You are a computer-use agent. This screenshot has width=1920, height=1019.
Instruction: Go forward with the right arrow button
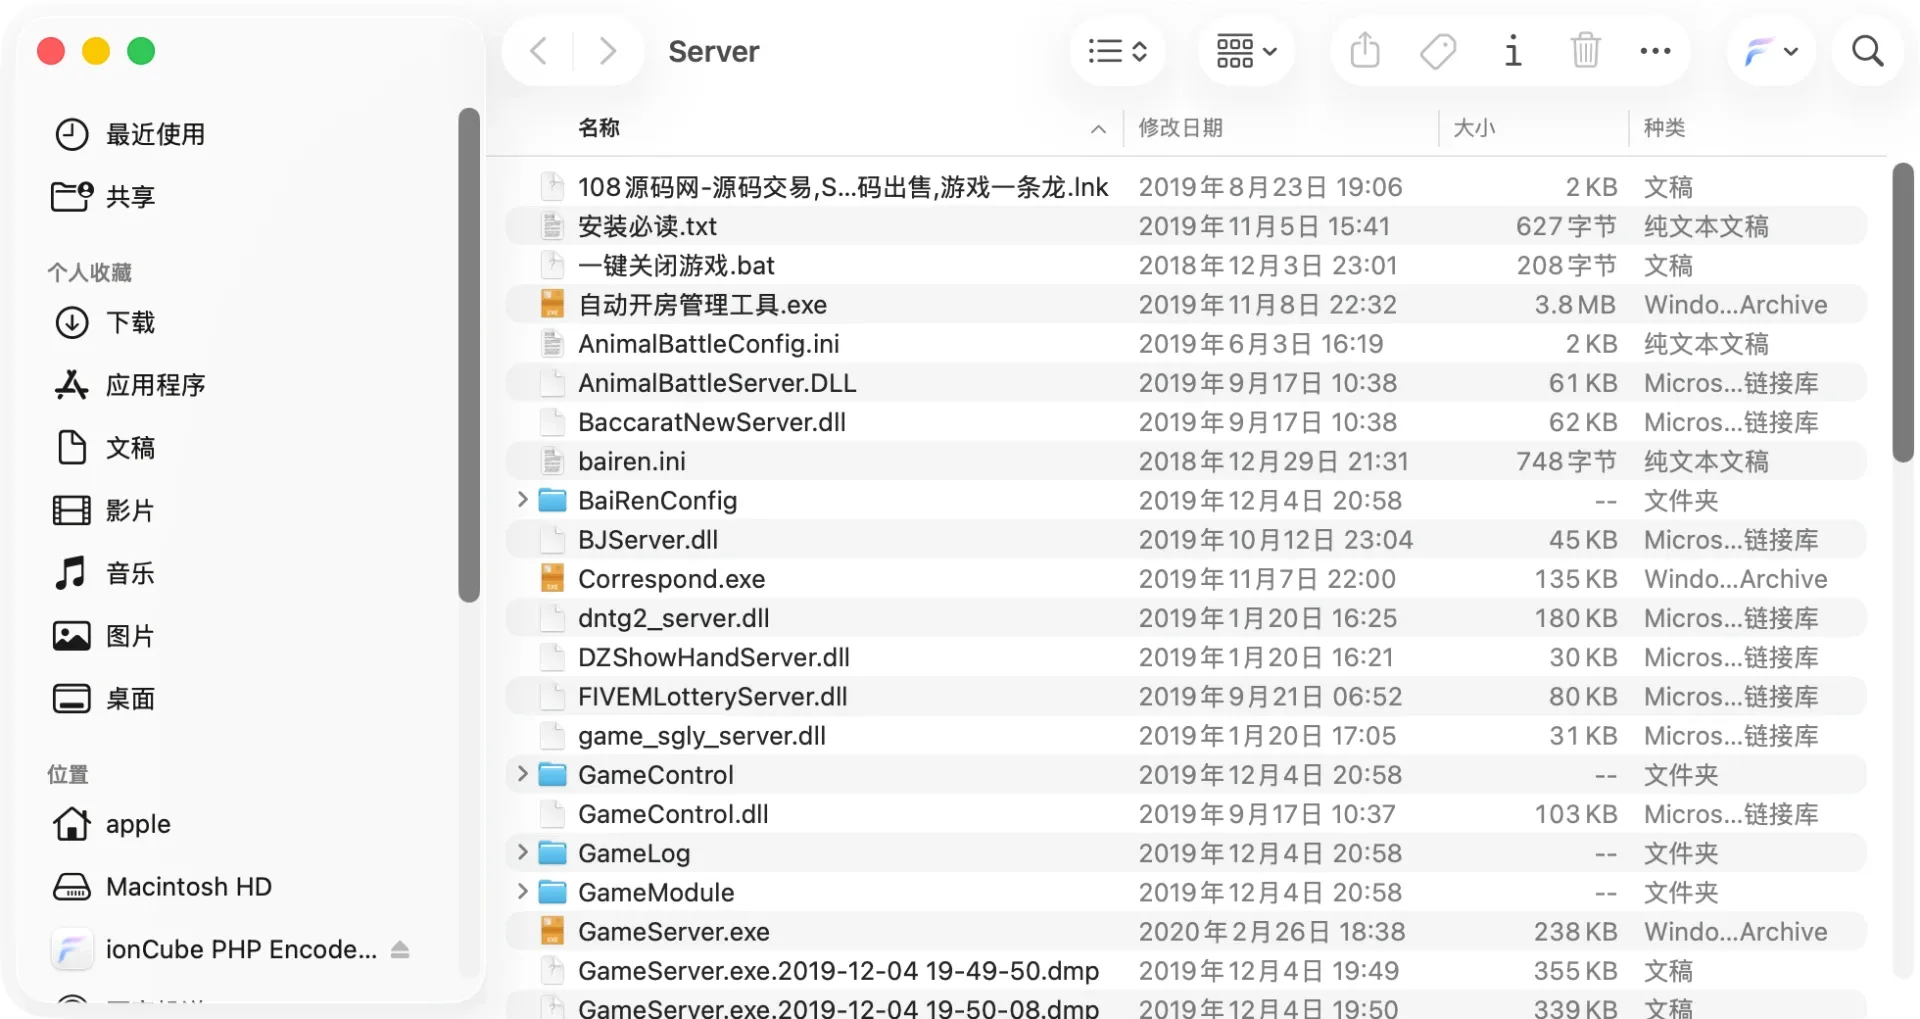tap(607, 51)
